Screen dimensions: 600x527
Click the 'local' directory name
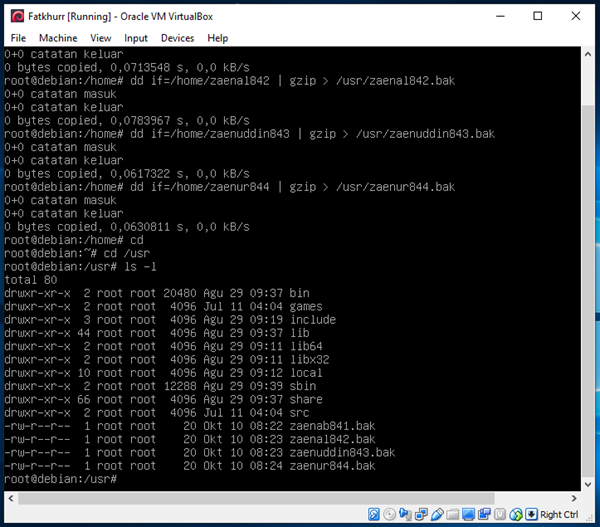[306, 373]
